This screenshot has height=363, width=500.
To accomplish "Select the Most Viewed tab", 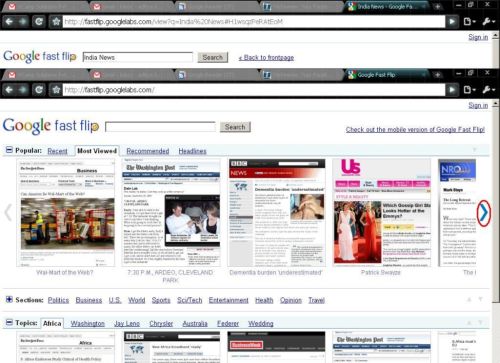I will click(97, 151).
